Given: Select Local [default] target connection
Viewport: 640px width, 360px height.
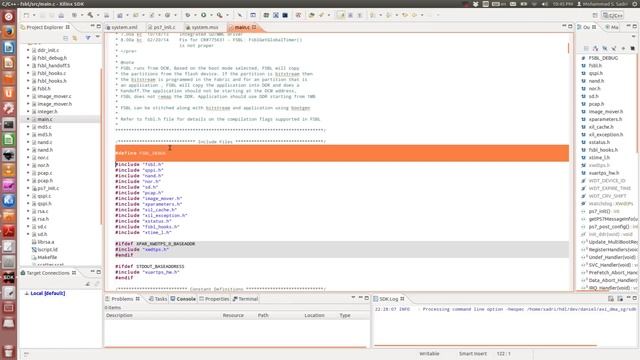Looking at the screenshot, I should [x=47, y=293].
